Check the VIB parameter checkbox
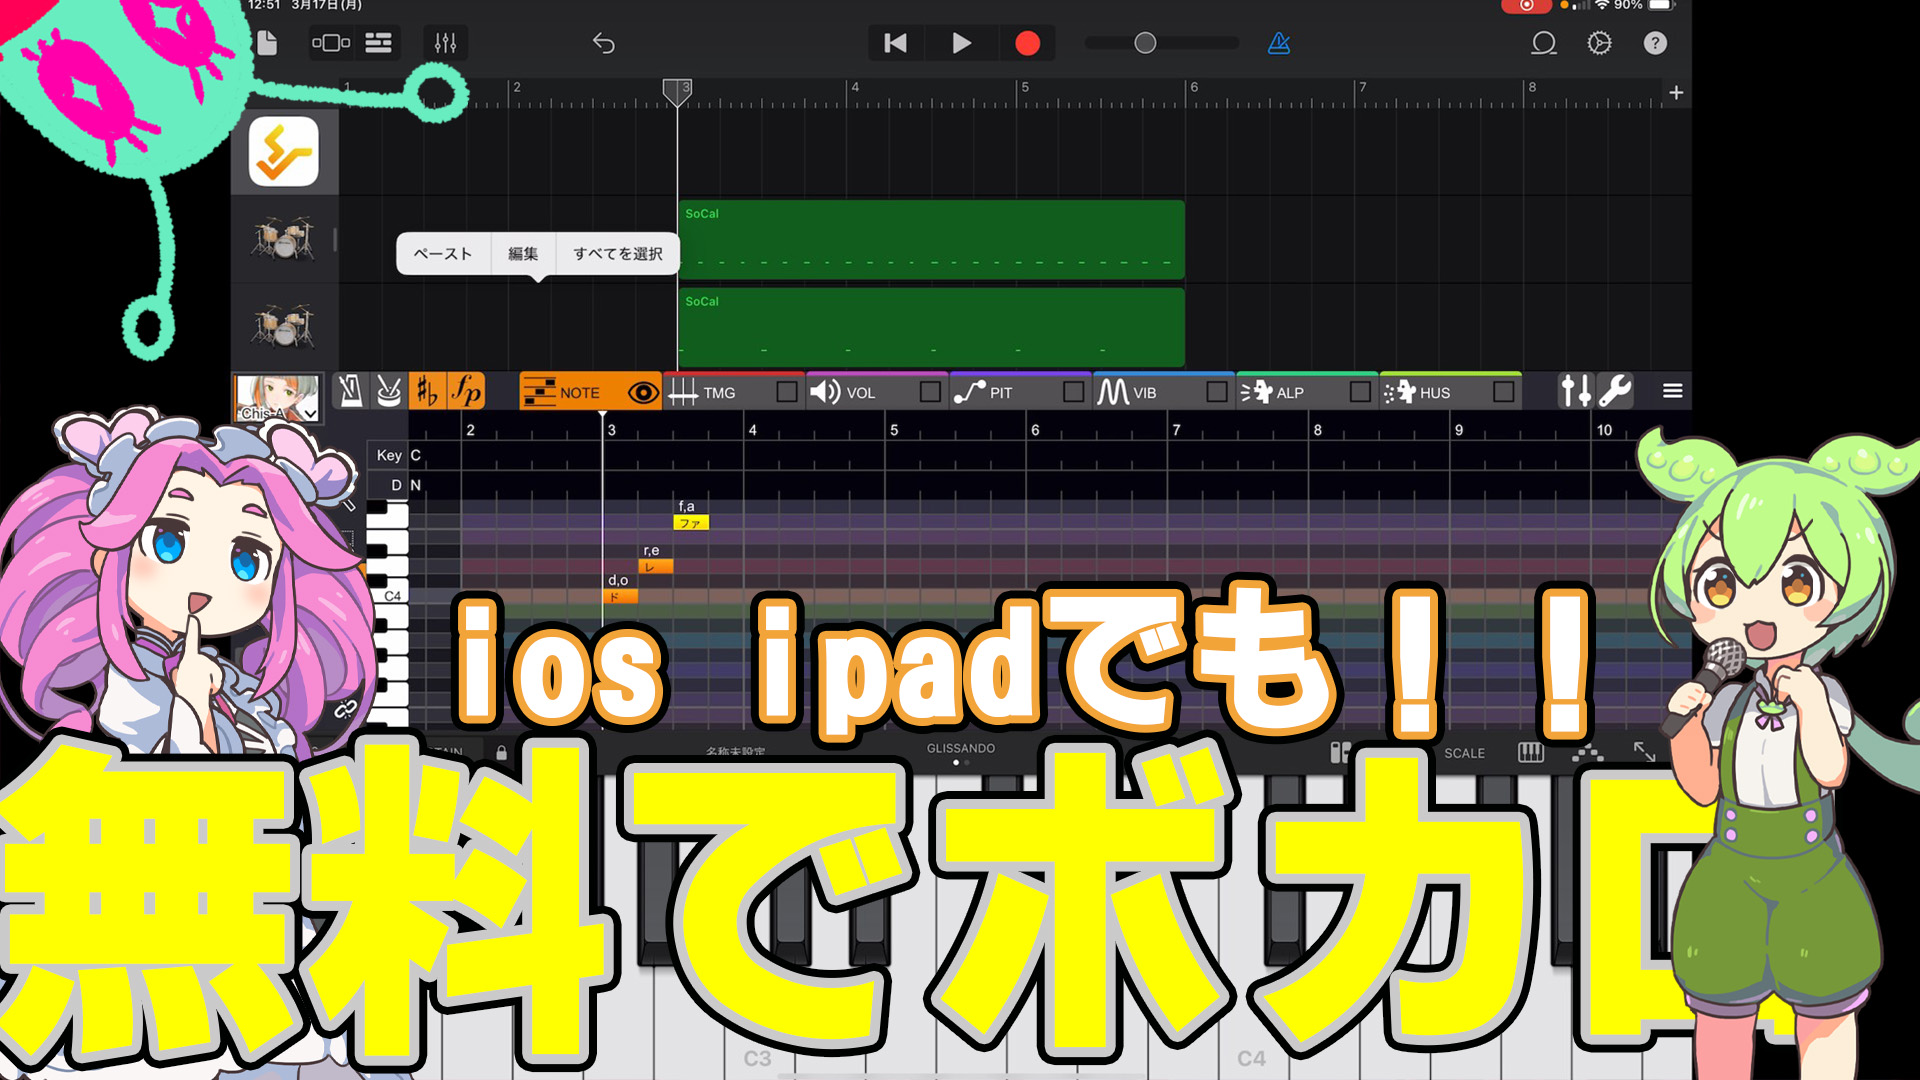This screenshot has width=1920, height=1080. (1216, 392)
